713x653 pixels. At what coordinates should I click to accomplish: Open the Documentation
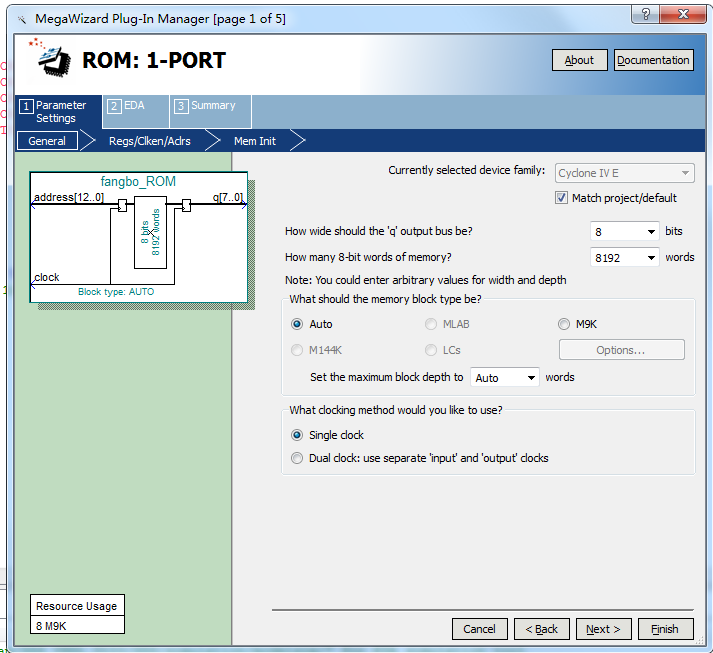click(653, 60)
